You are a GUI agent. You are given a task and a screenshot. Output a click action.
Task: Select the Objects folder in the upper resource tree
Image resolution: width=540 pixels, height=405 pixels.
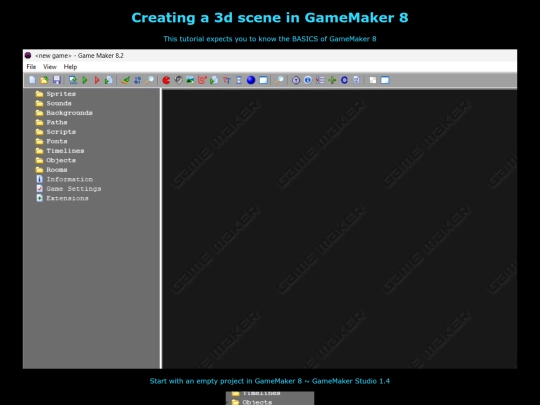(61, 160)
